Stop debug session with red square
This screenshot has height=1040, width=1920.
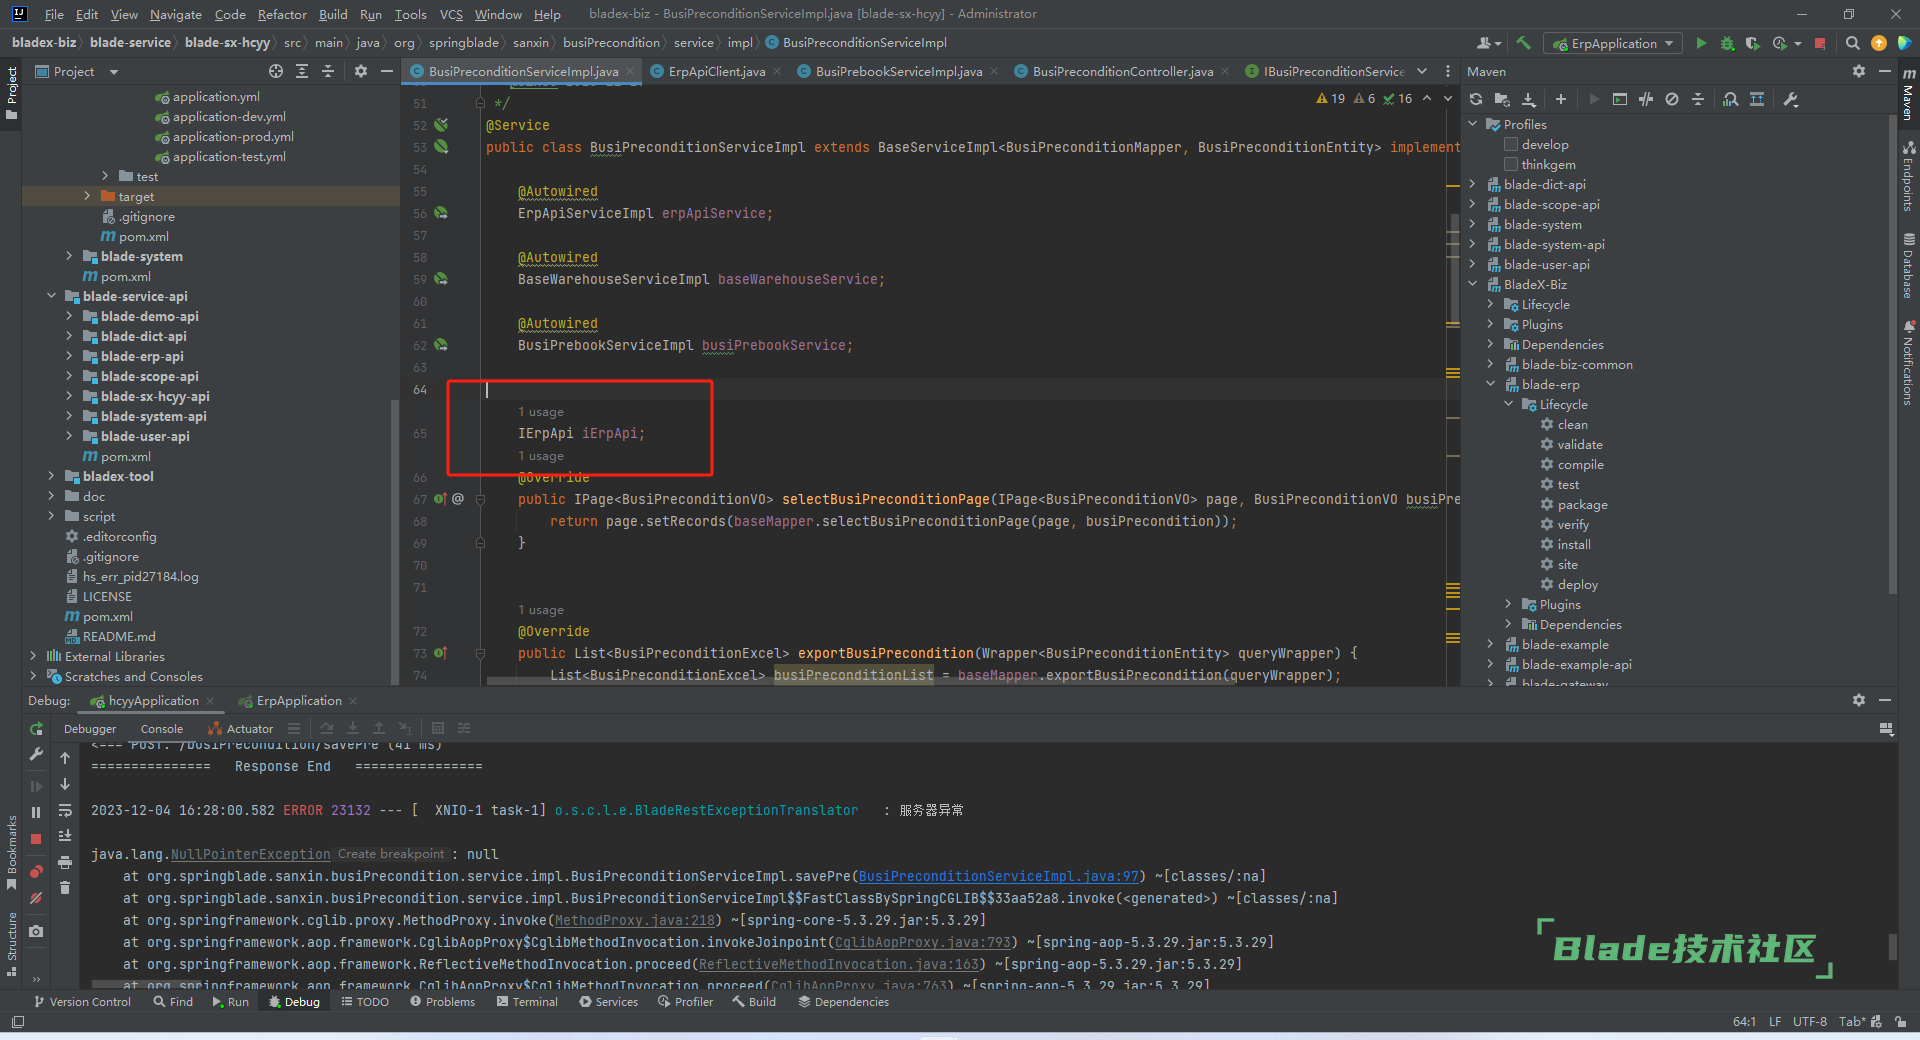(36, 839)
